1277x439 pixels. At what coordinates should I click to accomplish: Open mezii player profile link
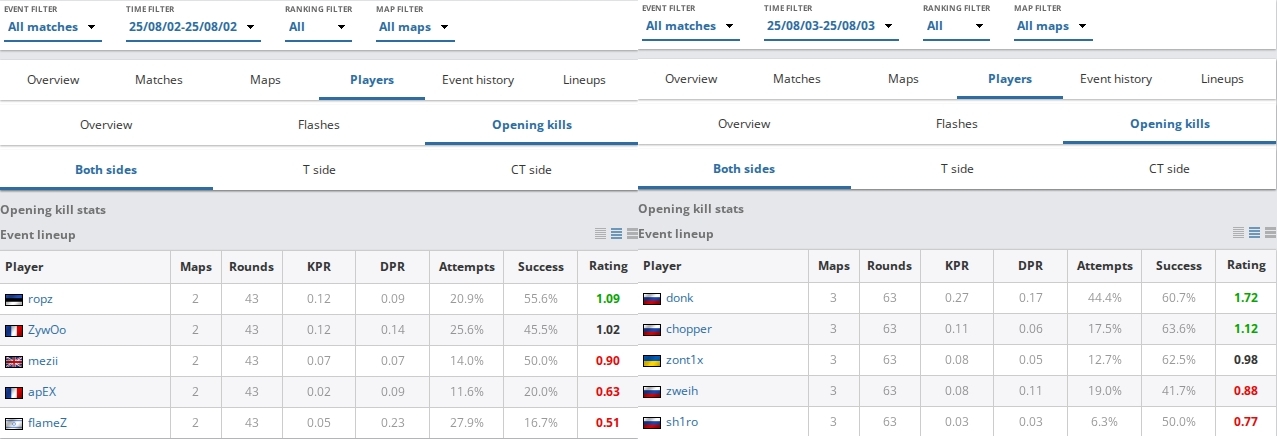coord(42,361)
